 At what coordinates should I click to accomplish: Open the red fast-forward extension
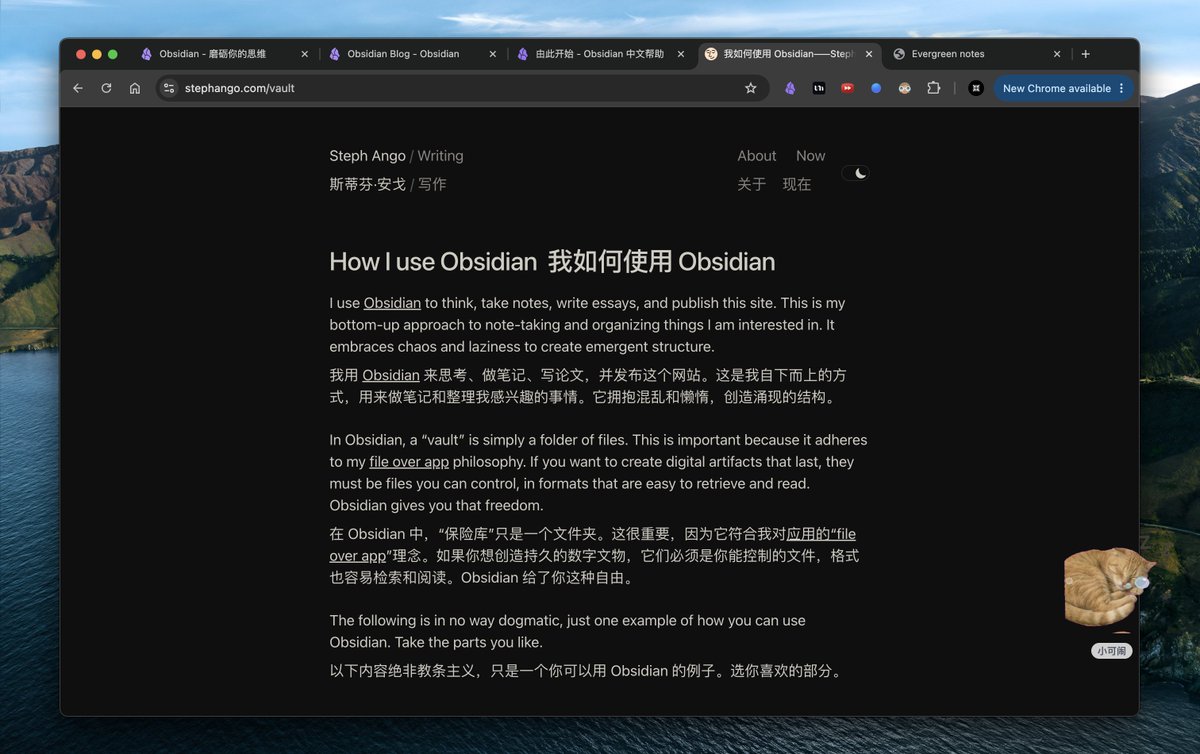pyautogui.click(x=847, y=88)
